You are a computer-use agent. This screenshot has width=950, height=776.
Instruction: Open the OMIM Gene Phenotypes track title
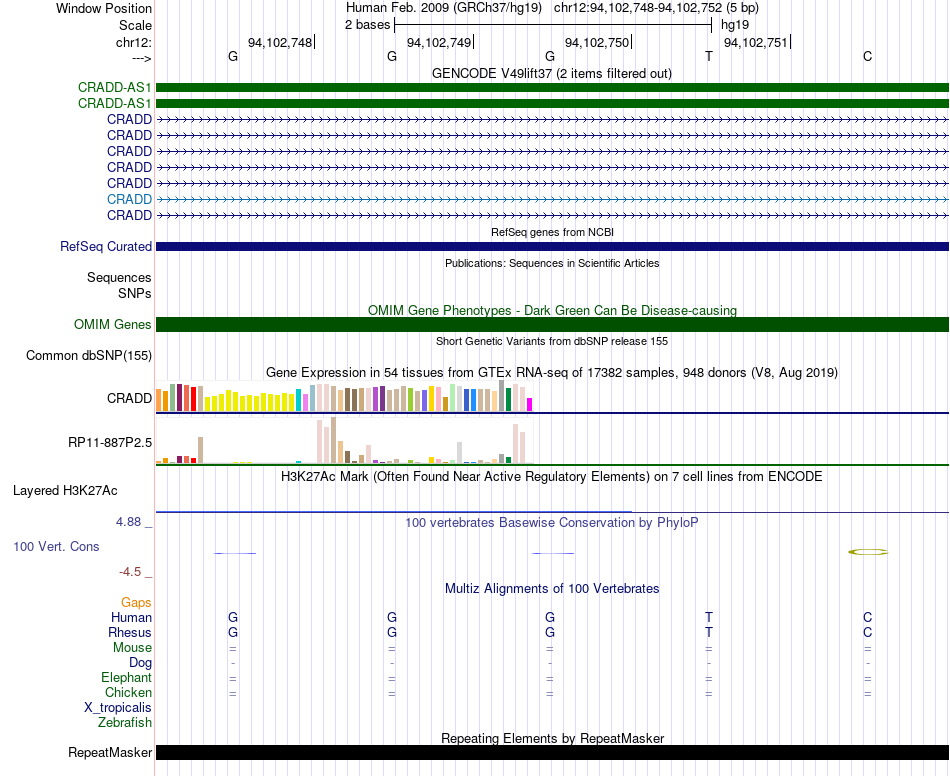pos(552,310)
